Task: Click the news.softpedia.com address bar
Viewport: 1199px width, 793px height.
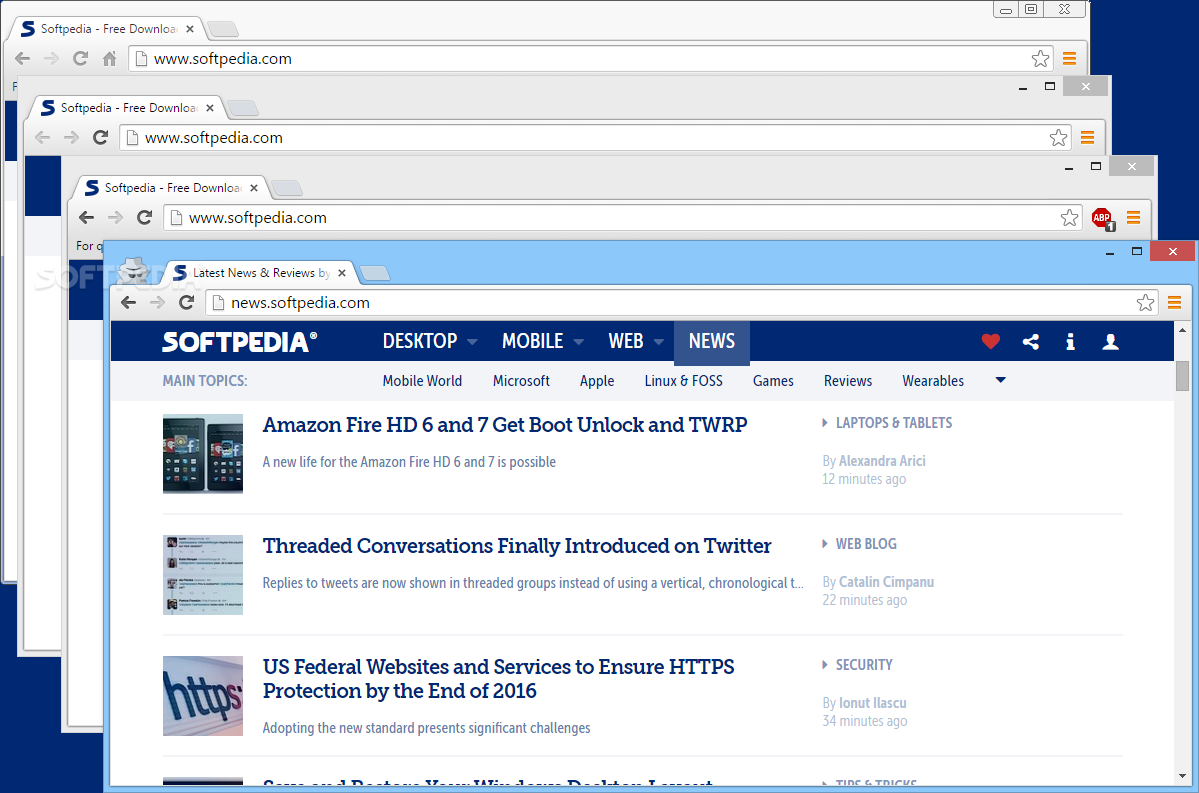Action: 681,303
